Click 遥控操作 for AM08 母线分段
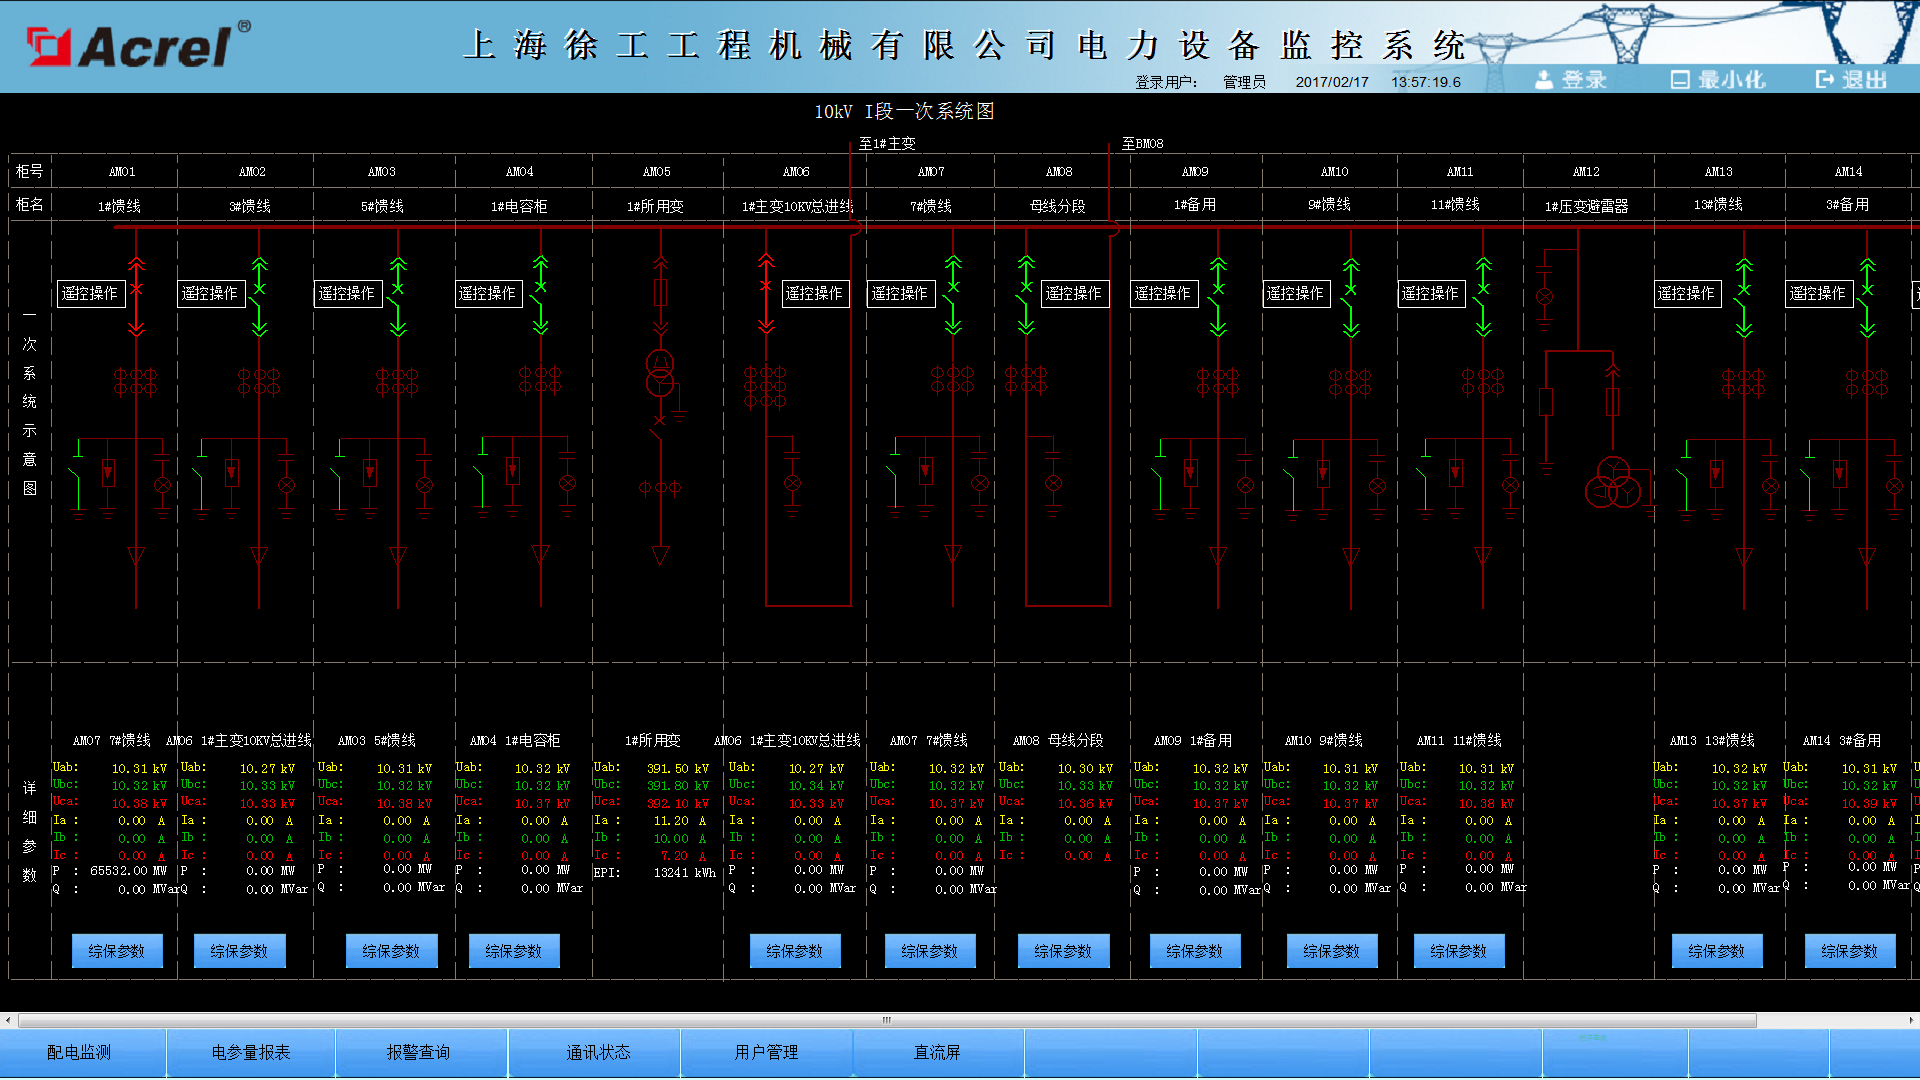This screenshot has height=1080, width=1920. point(1074,293)
